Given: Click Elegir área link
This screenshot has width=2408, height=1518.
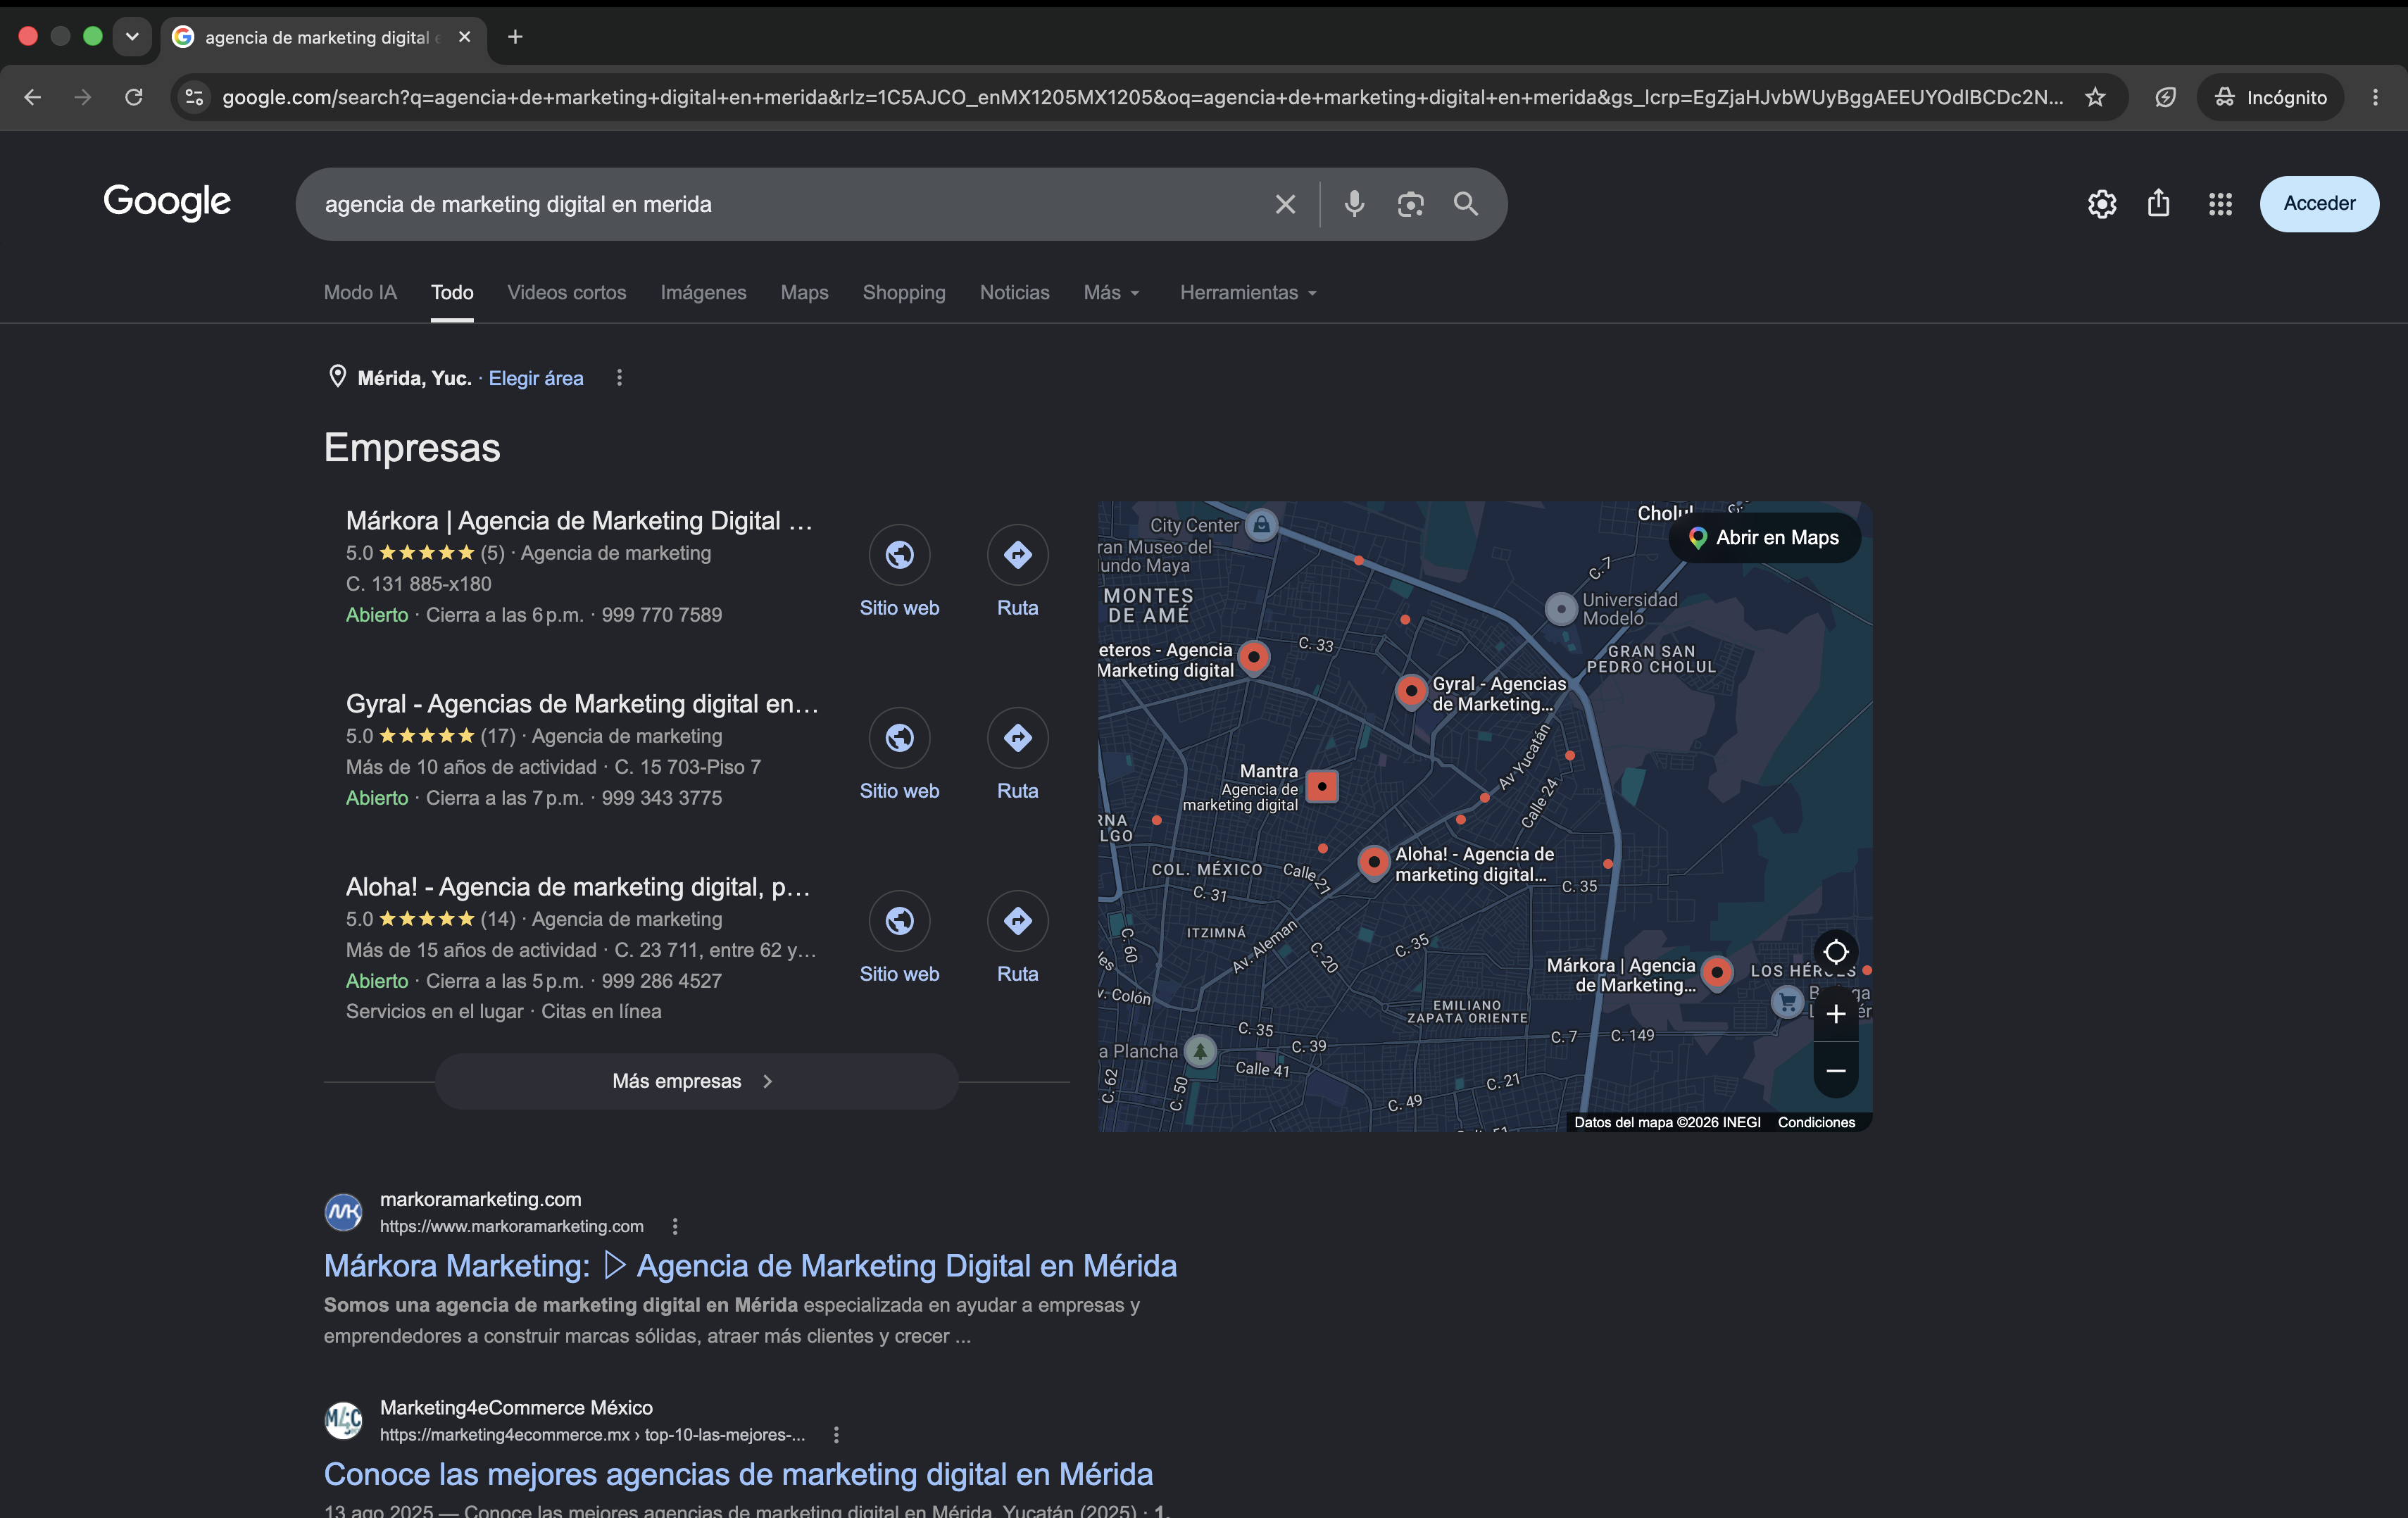Looking at the screenshot, I should (x=536, y=378).
